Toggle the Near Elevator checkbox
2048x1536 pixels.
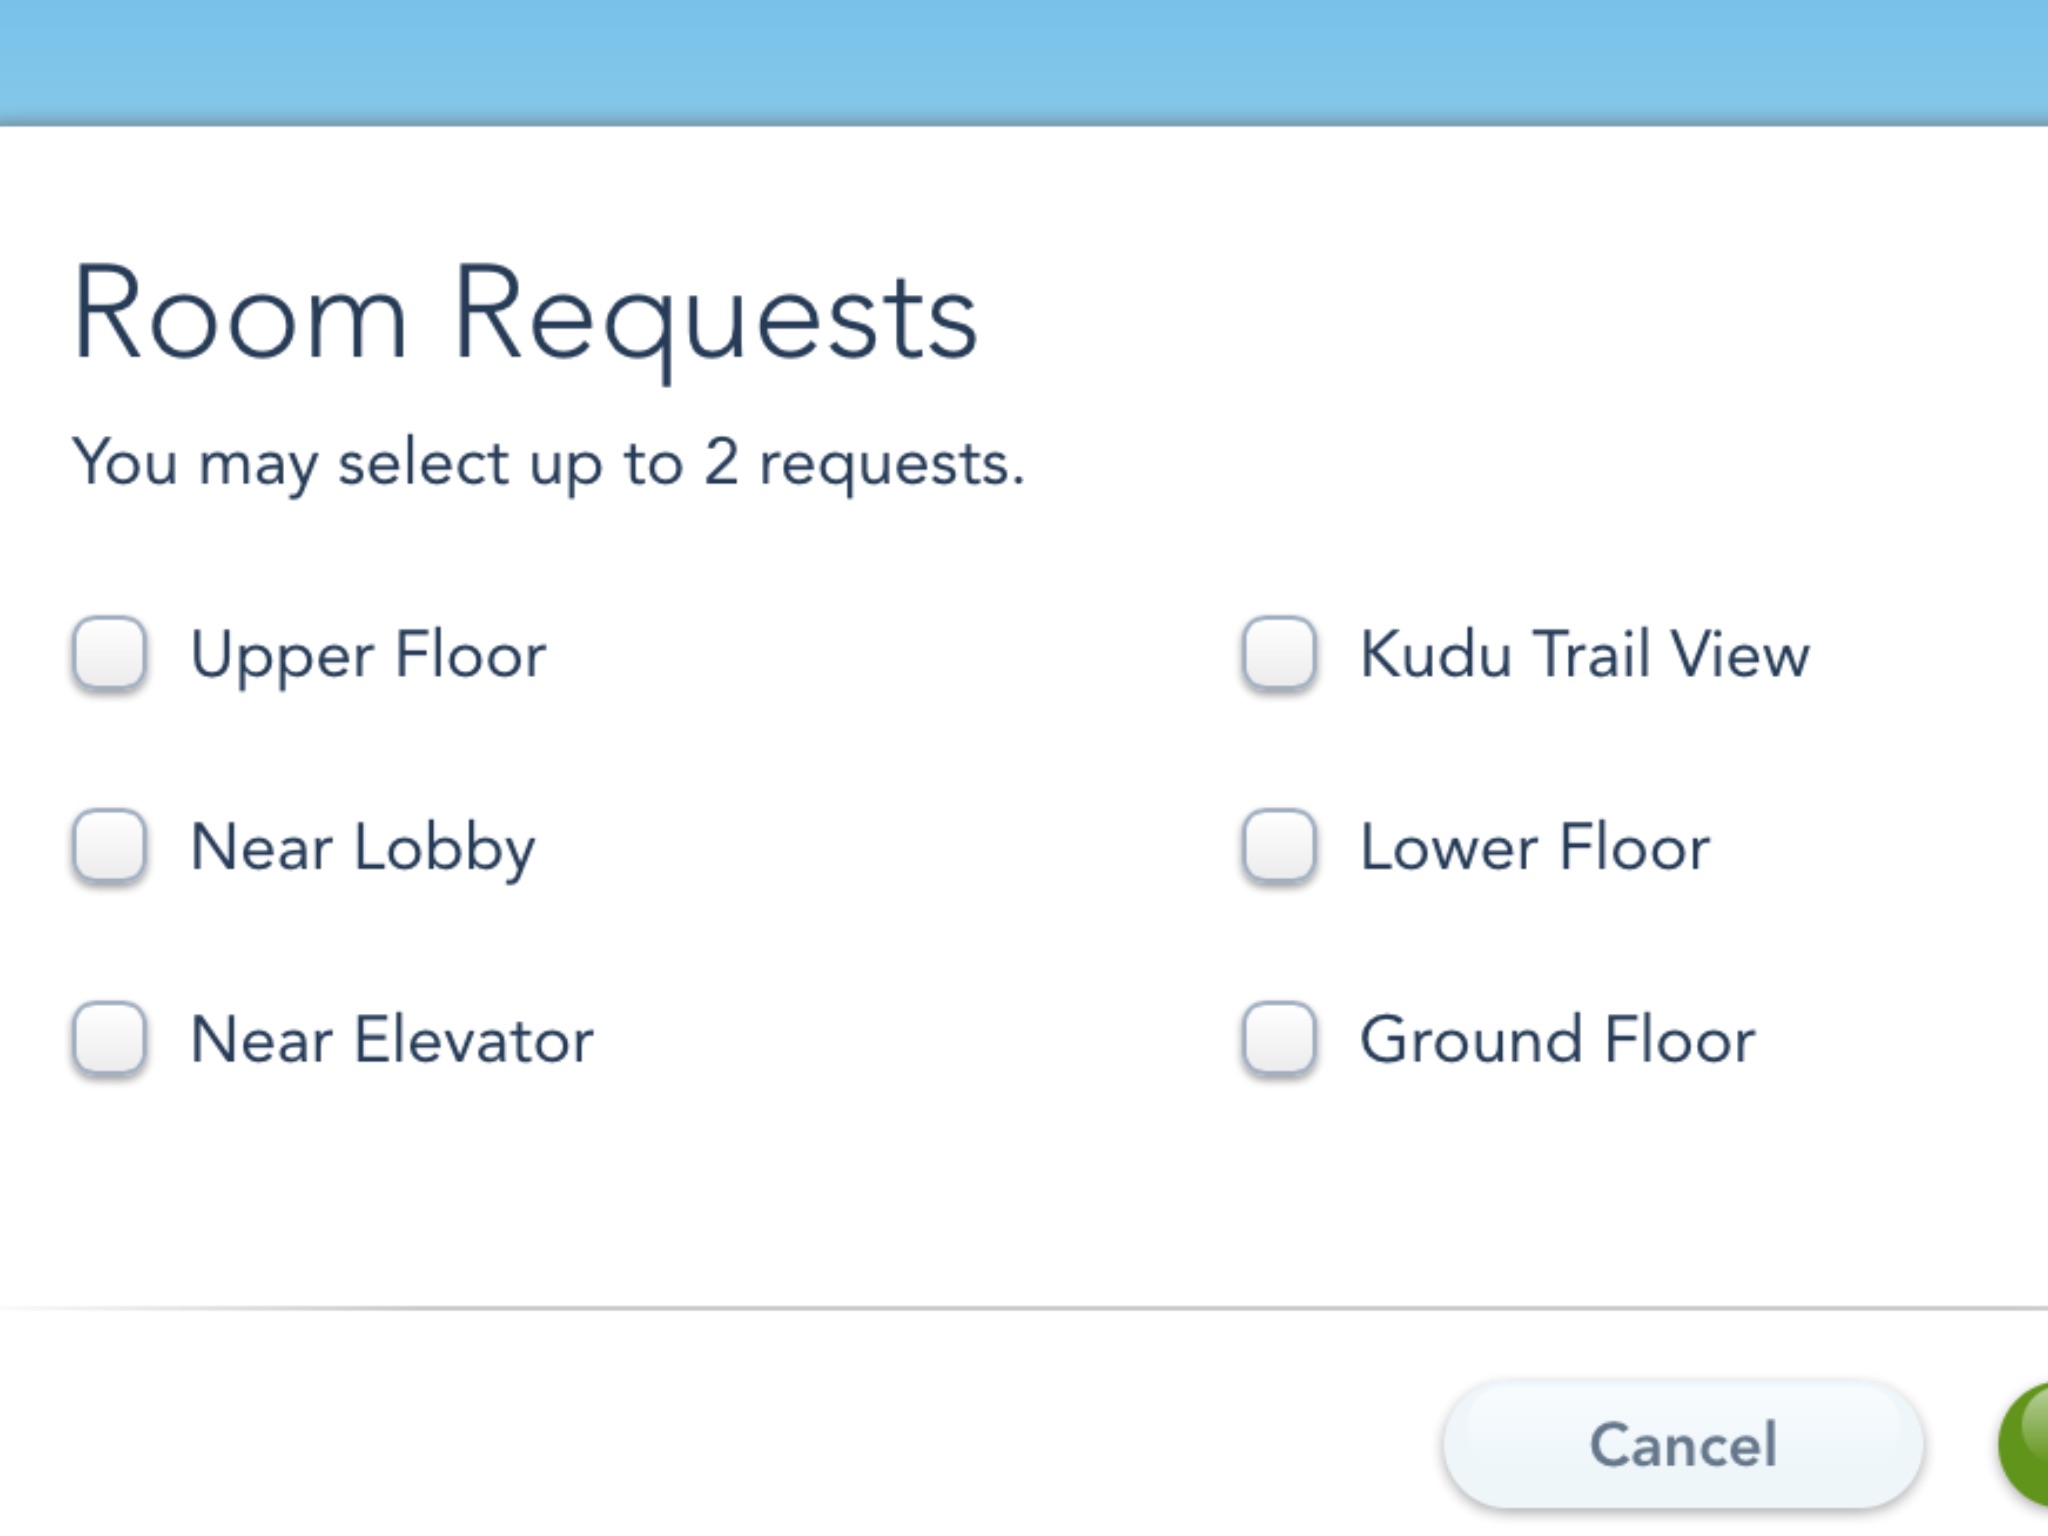[x=110, y=1038]
